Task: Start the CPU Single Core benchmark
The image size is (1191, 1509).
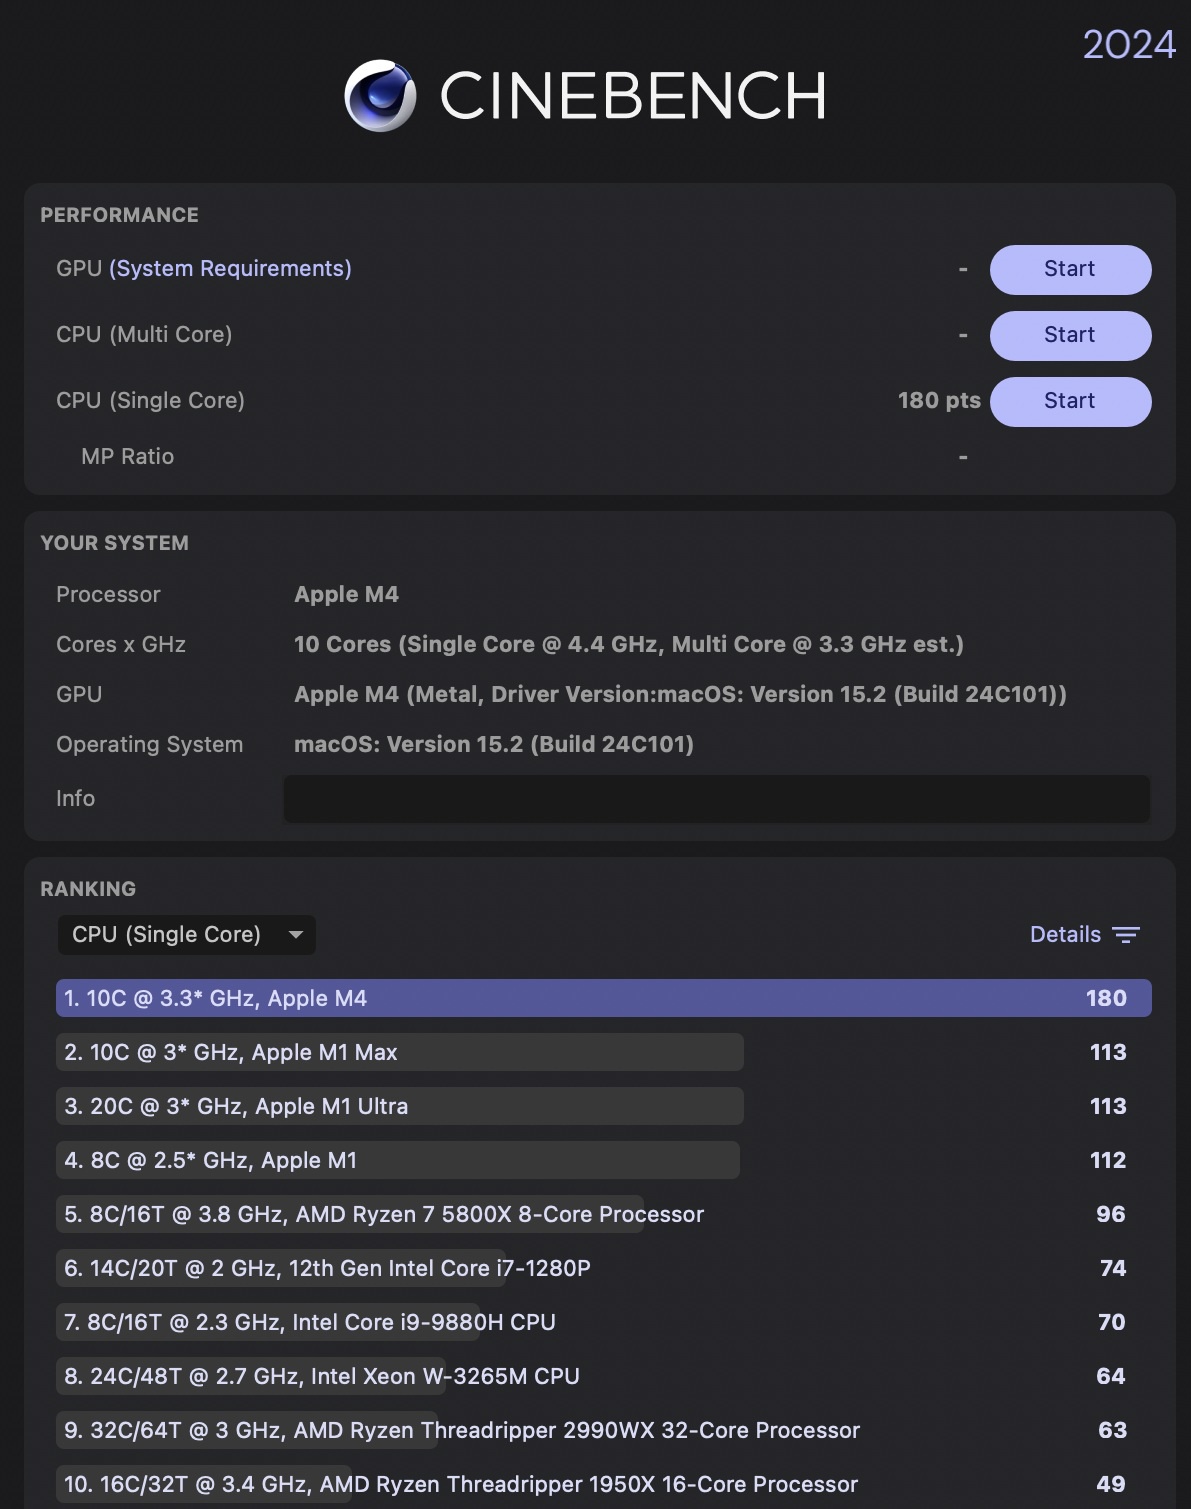Action: (x=1070, y=401)
